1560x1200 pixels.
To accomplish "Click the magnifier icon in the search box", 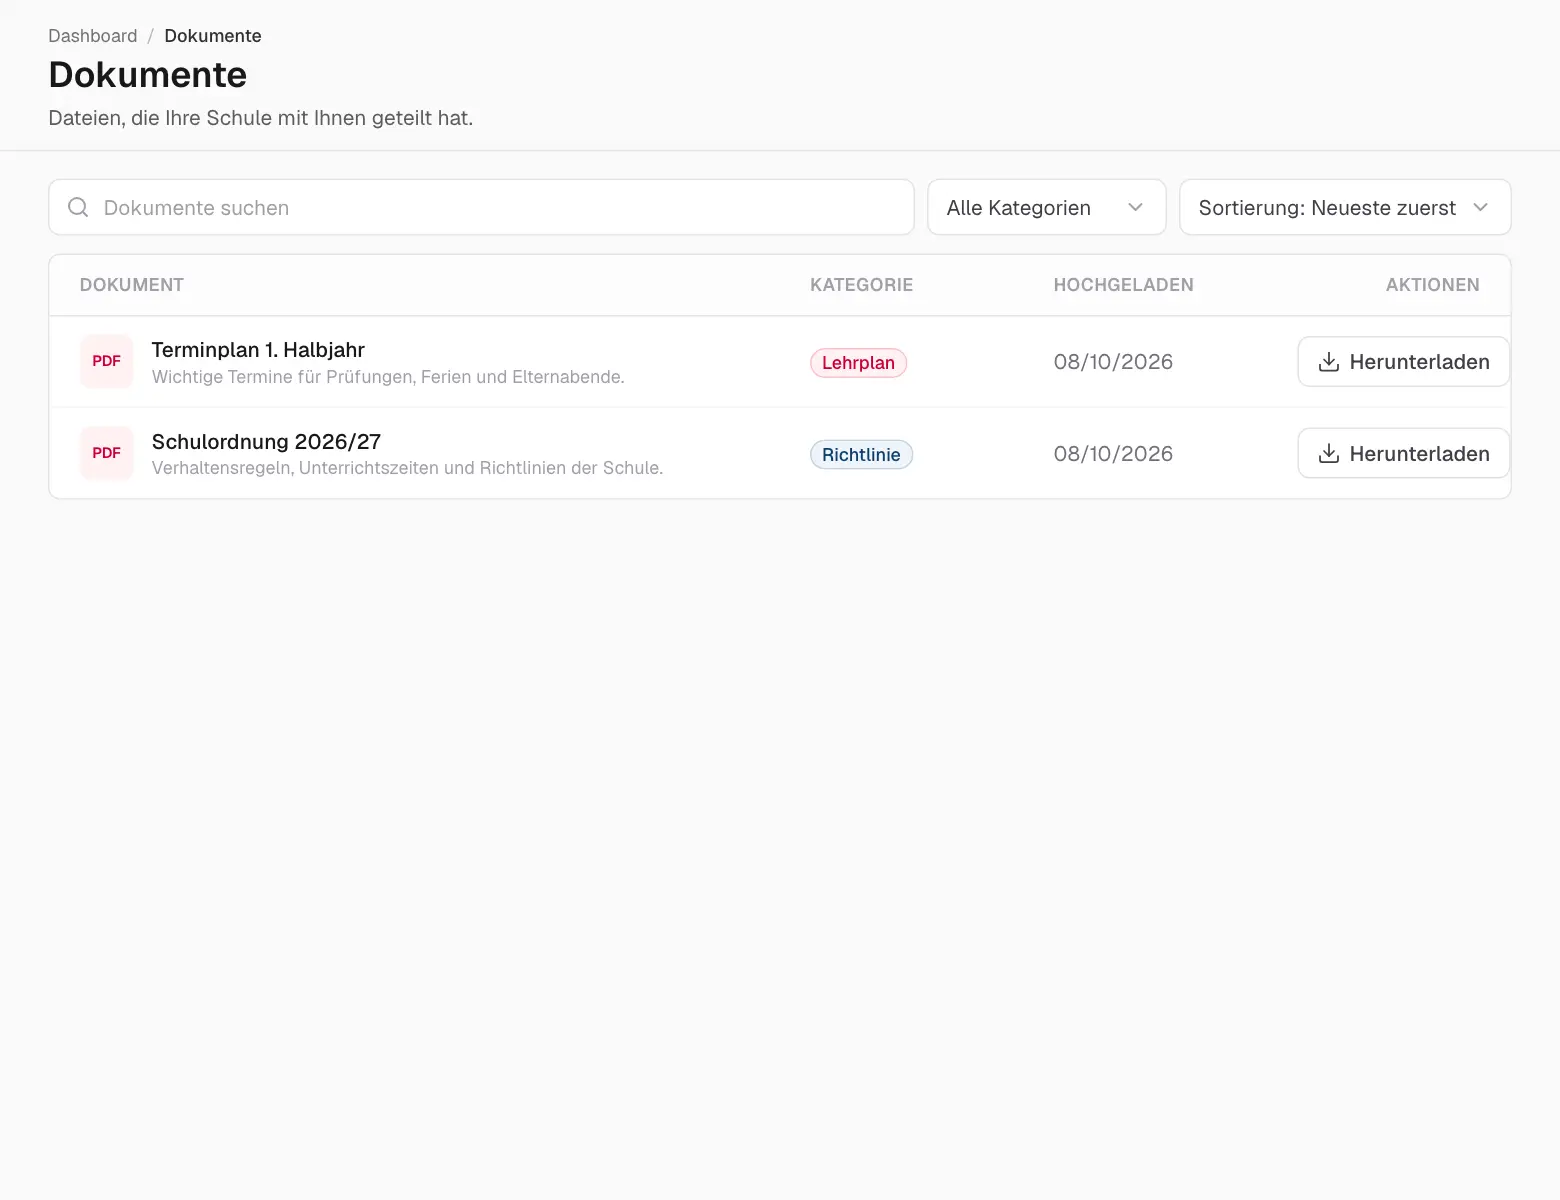I will [x=78, y=207].
